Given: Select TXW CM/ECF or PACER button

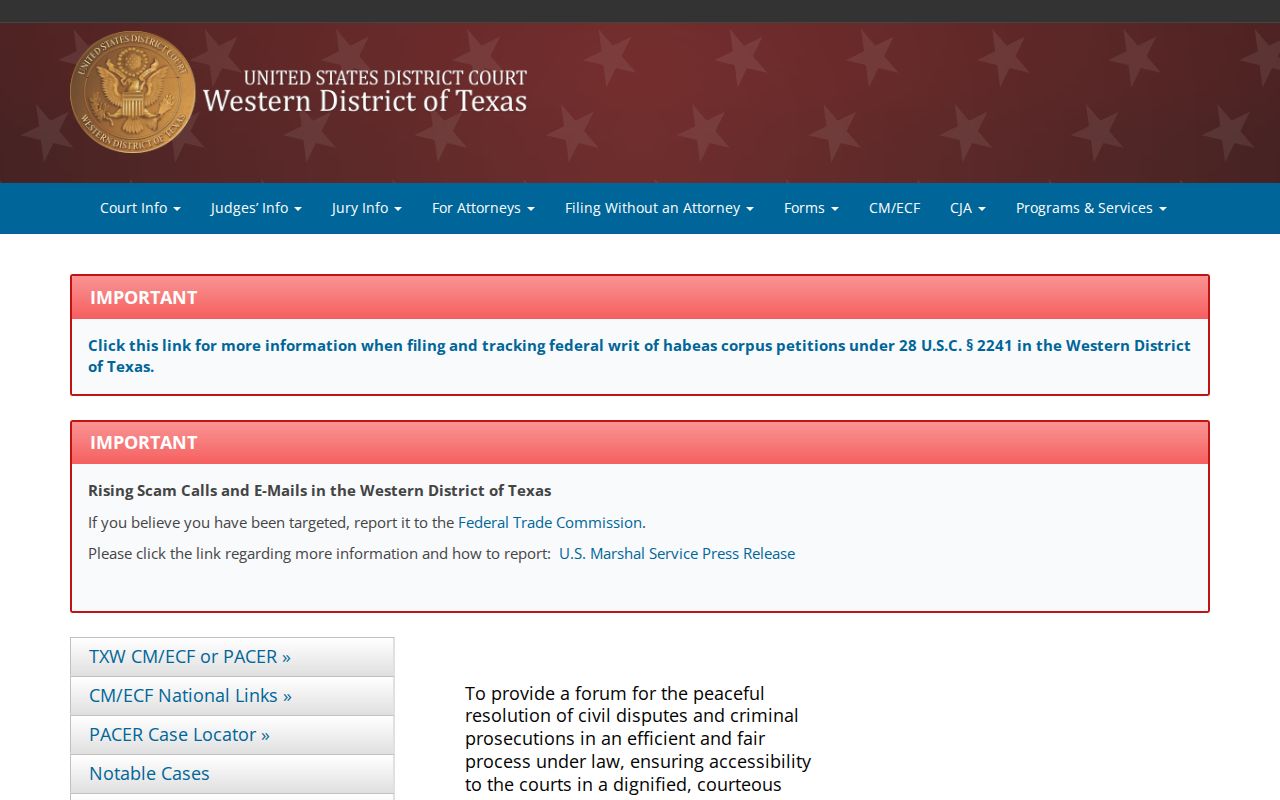Looking at the screenshot, I should click(x=232, y=657).
